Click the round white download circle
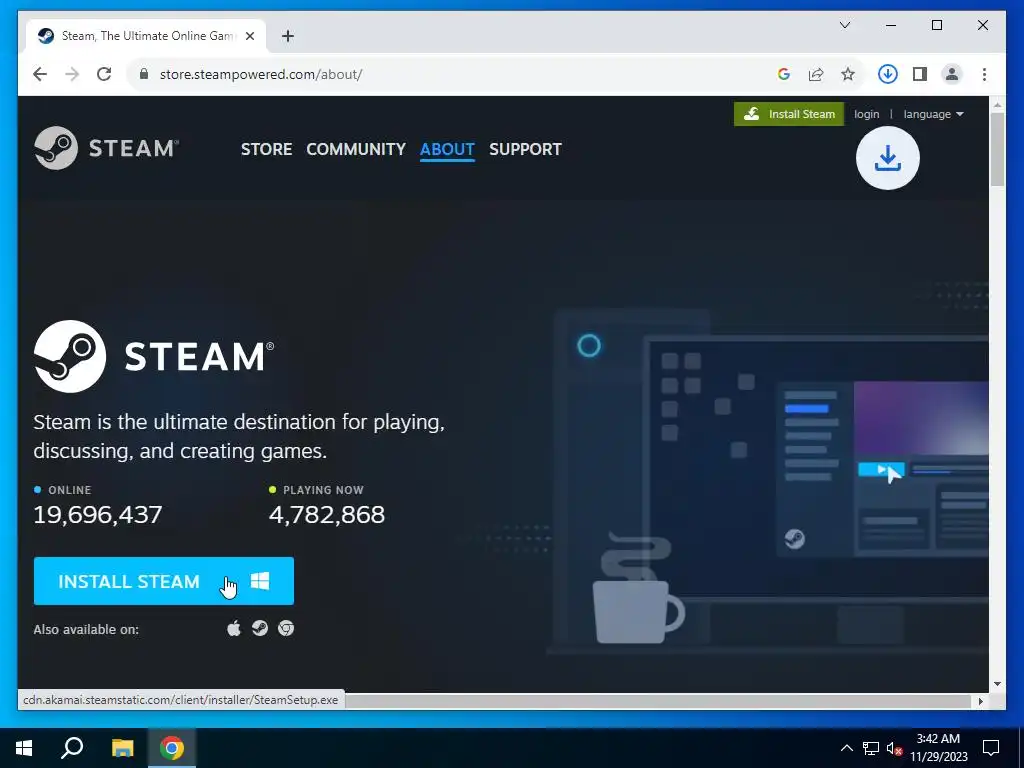 pyautogui.click(x=888, y=158)
